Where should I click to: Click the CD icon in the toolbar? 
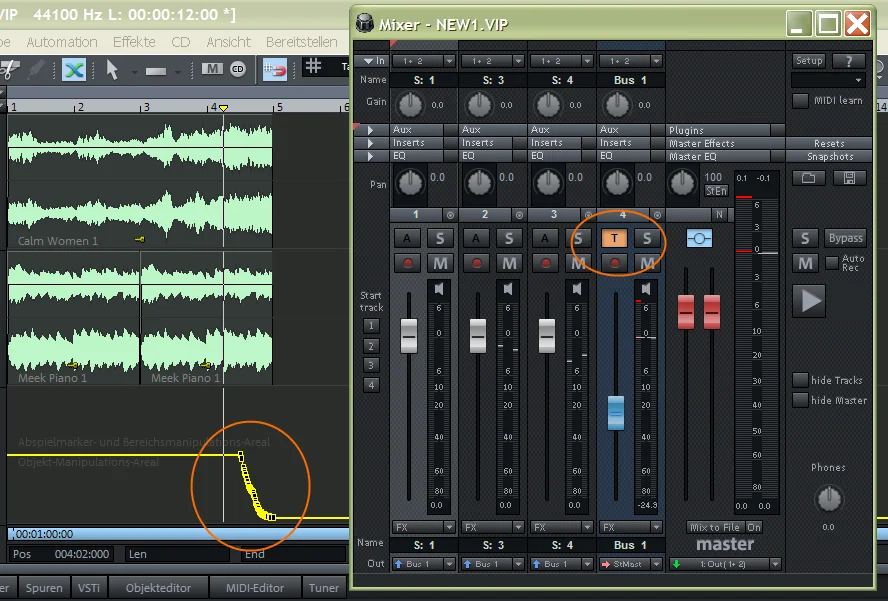click(238, 69)
